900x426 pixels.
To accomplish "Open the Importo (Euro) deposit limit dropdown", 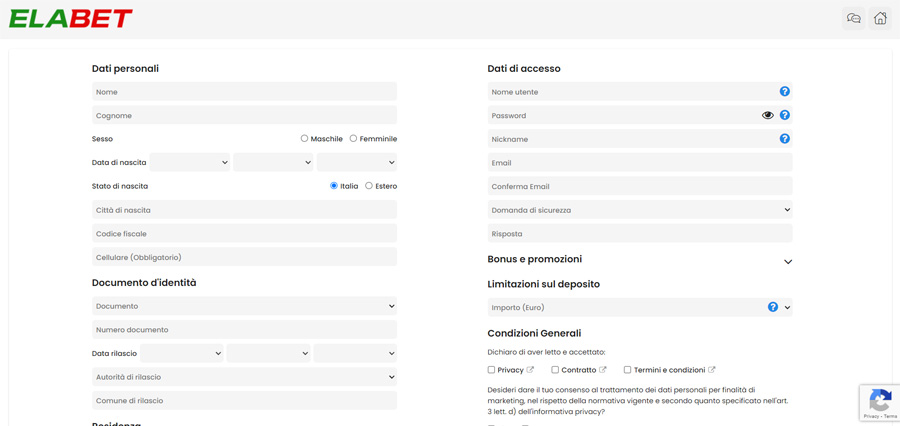I will pos(640,307).
